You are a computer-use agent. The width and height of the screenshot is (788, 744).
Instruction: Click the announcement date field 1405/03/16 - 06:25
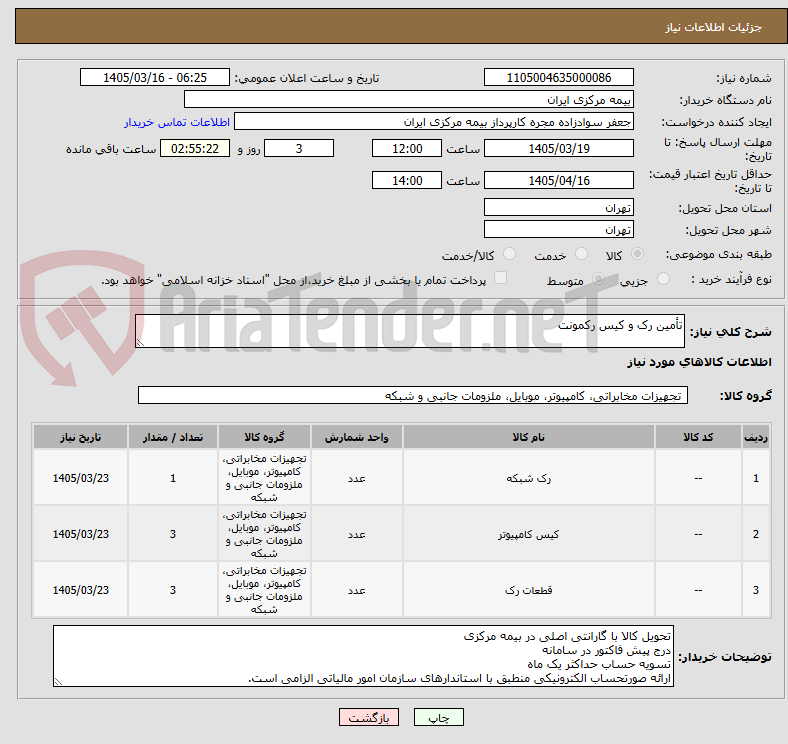[155, 77]
